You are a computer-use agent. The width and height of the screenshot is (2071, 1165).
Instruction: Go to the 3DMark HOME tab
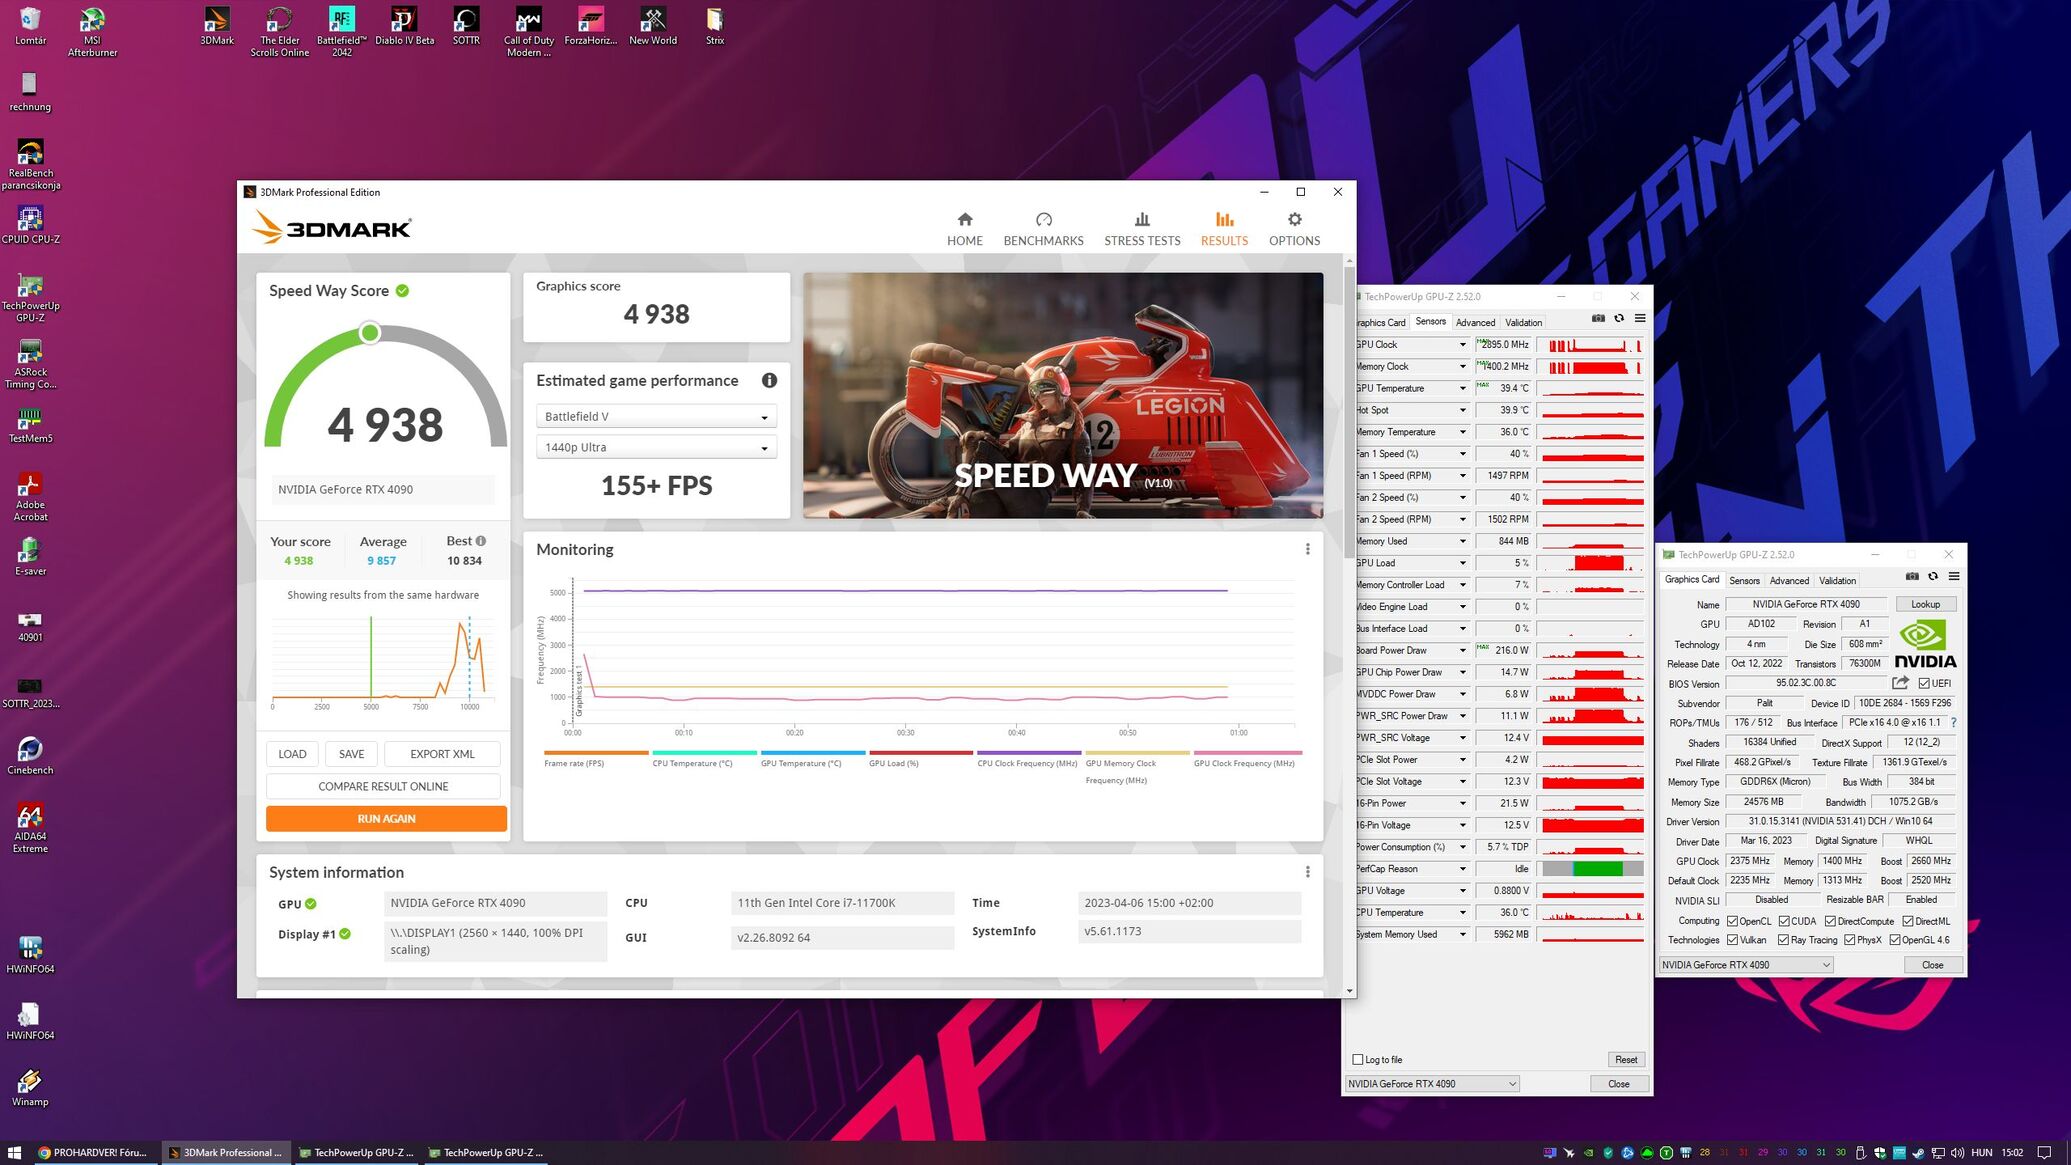(x=964, y=229)
